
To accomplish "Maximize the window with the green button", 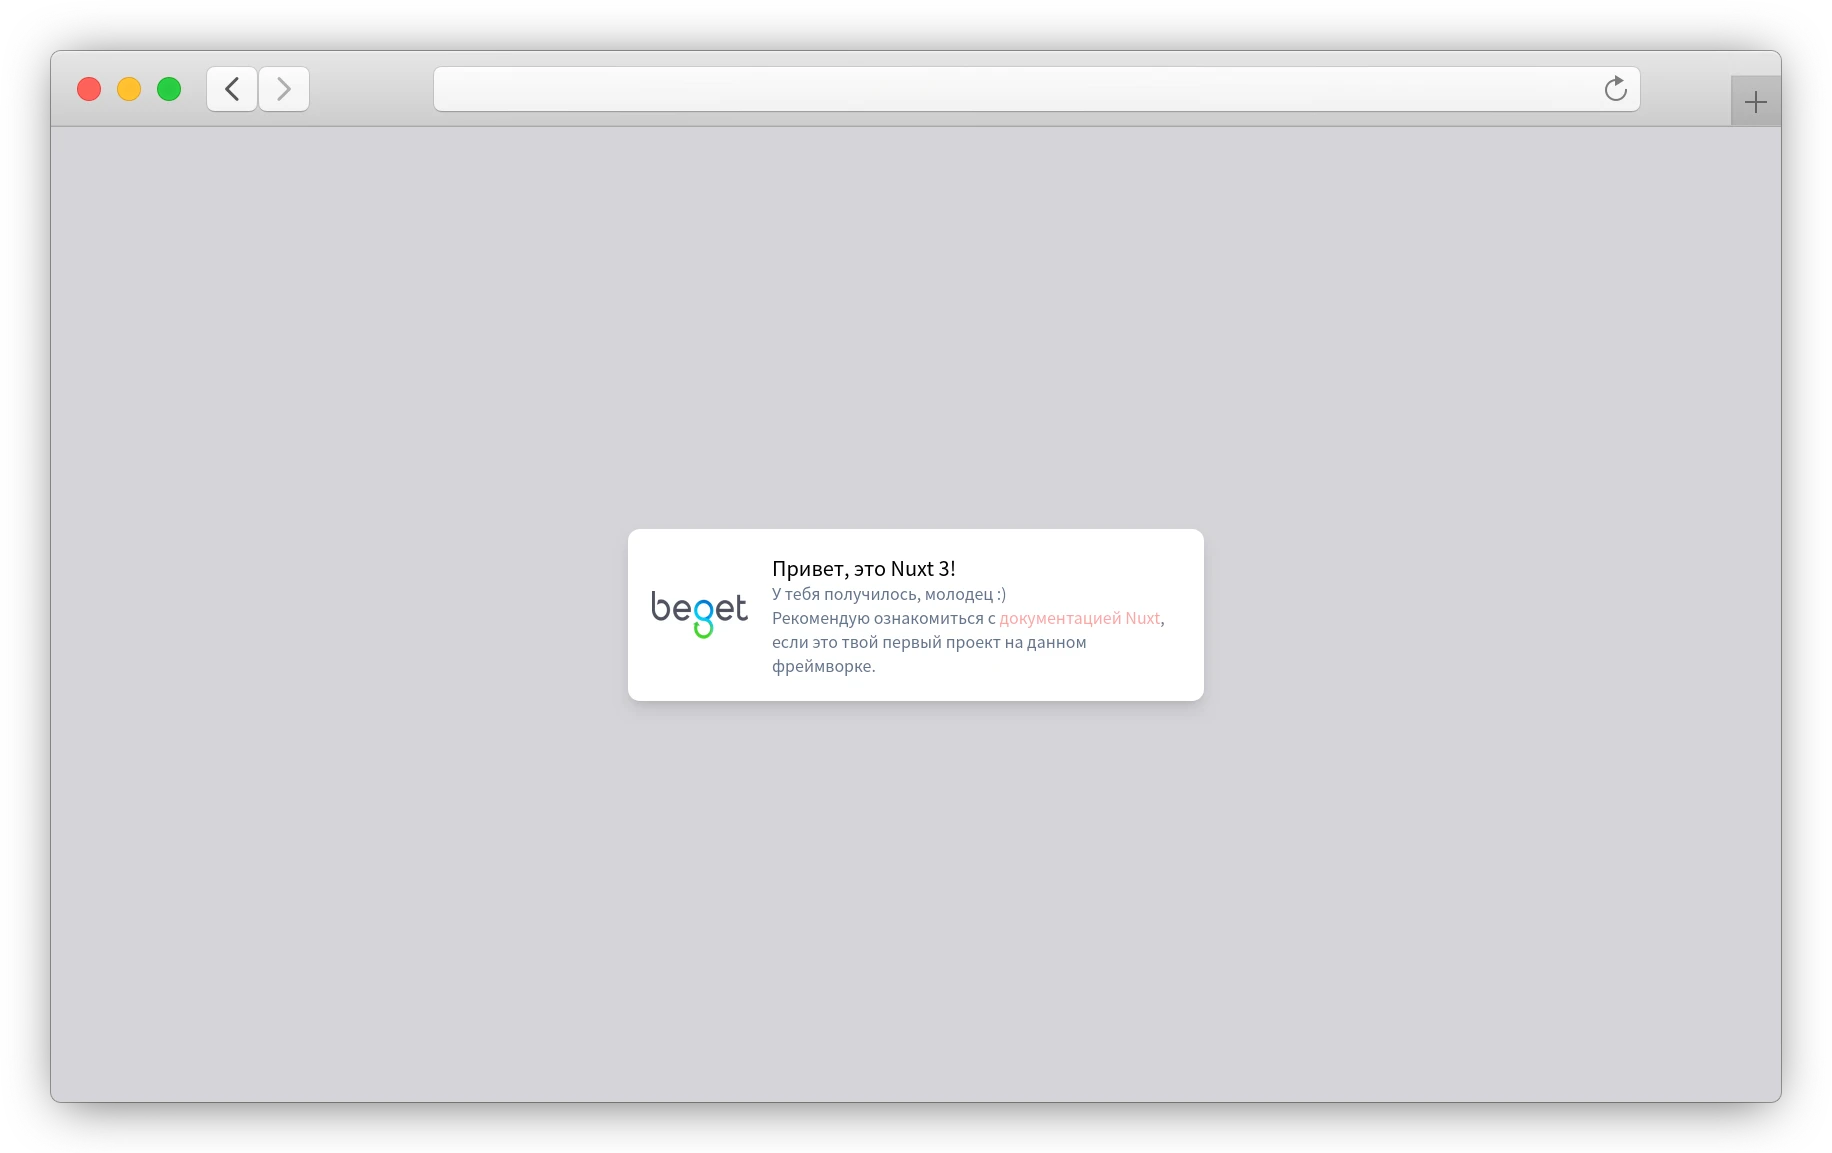I will click(169, 90).
